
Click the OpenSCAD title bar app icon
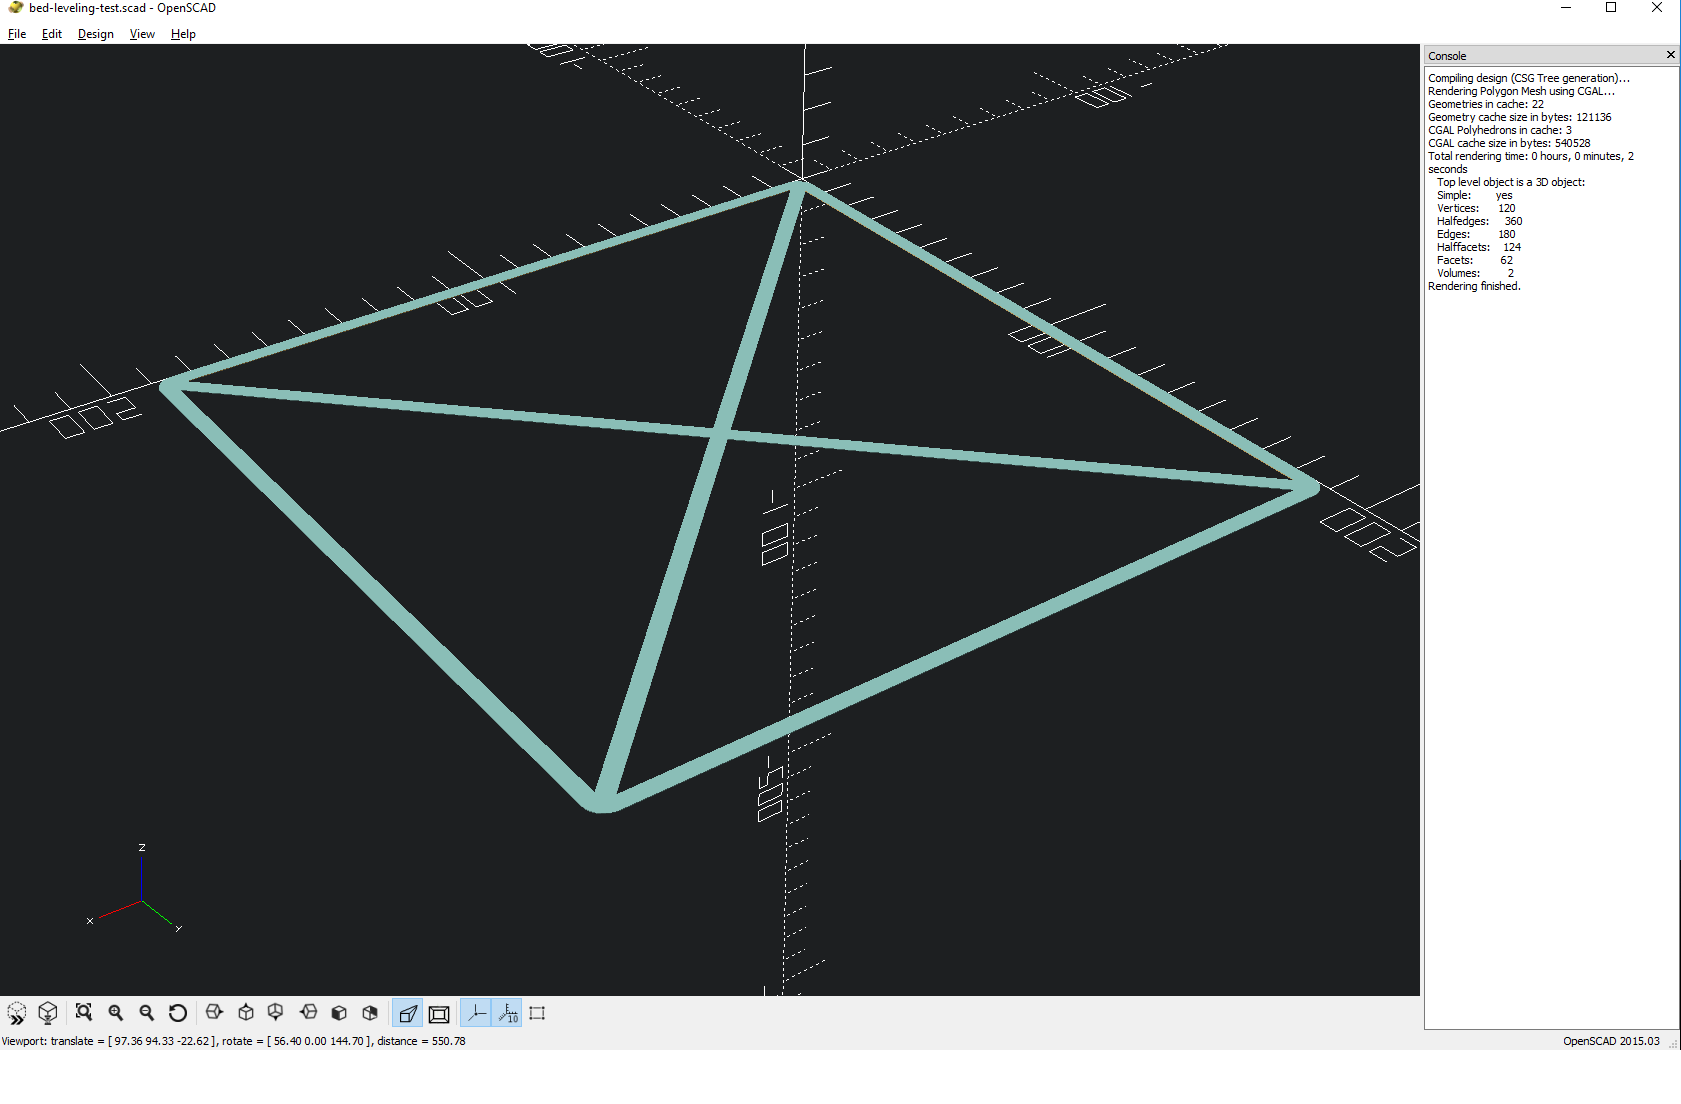point(16,8)
